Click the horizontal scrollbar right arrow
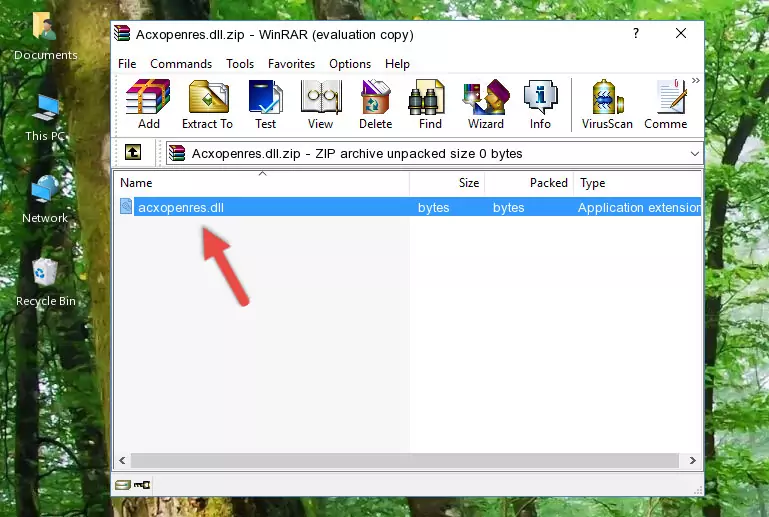 (692, 461)
